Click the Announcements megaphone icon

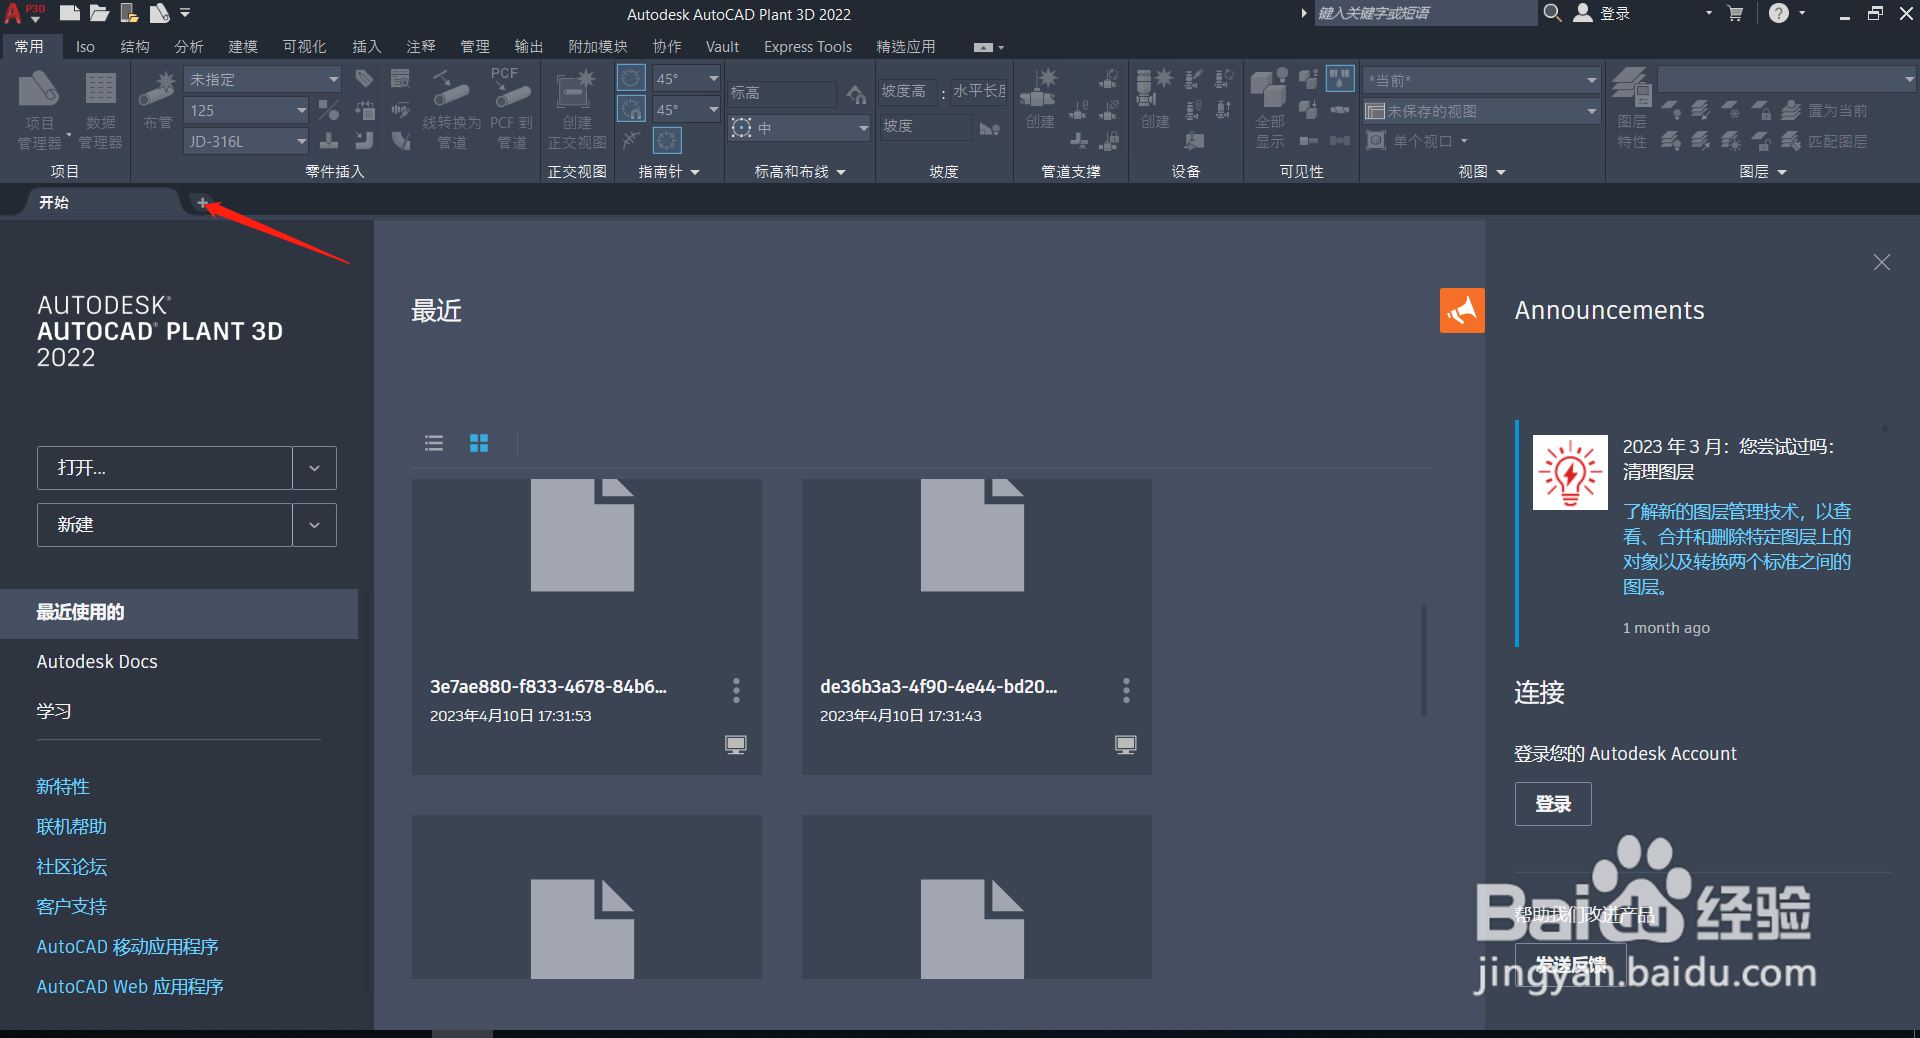click(x=1462, y=310)
